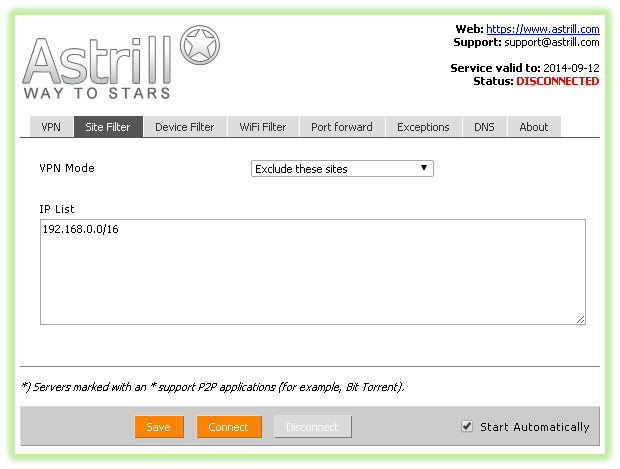Click the WAY TO STARS tagline
Screen dimensions: 620x469
pyautogui.click(x=97, y=93)
